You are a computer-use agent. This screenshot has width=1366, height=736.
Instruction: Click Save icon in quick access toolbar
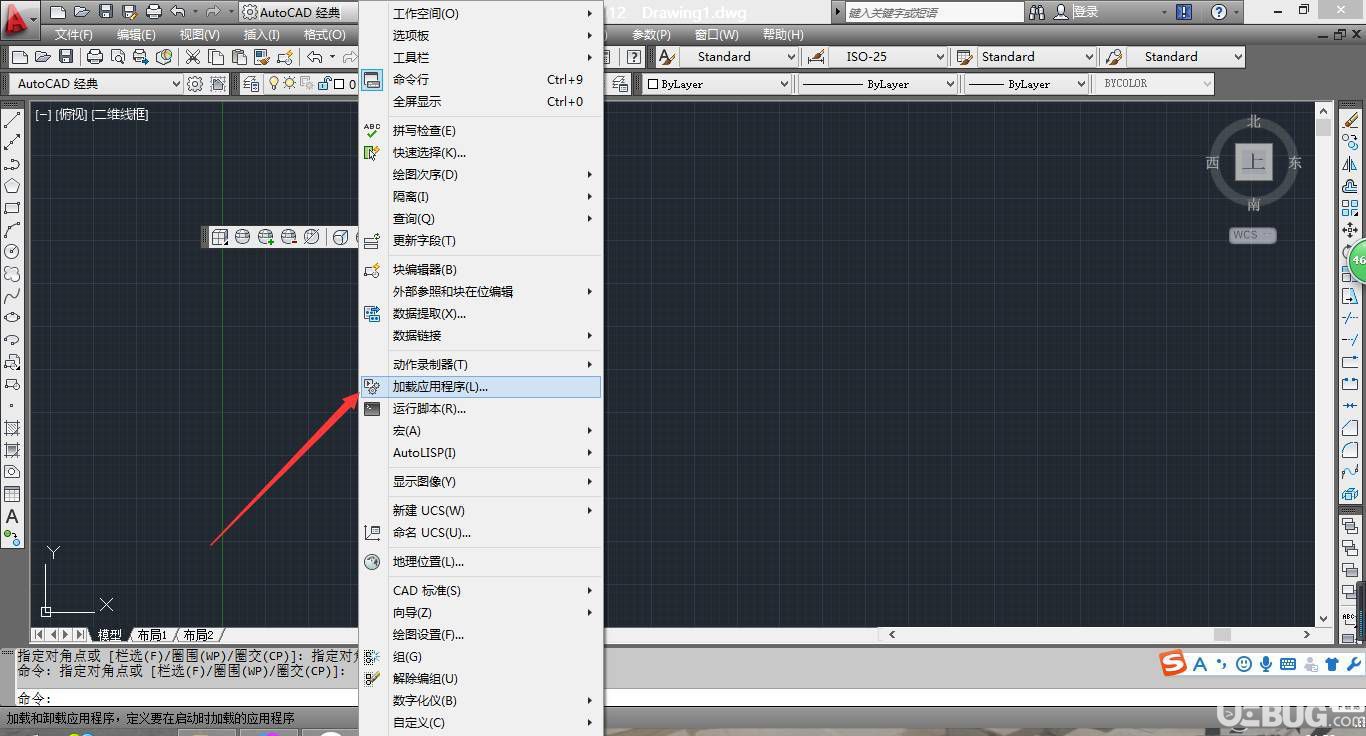pyautogui.click(x=106, y=12)
